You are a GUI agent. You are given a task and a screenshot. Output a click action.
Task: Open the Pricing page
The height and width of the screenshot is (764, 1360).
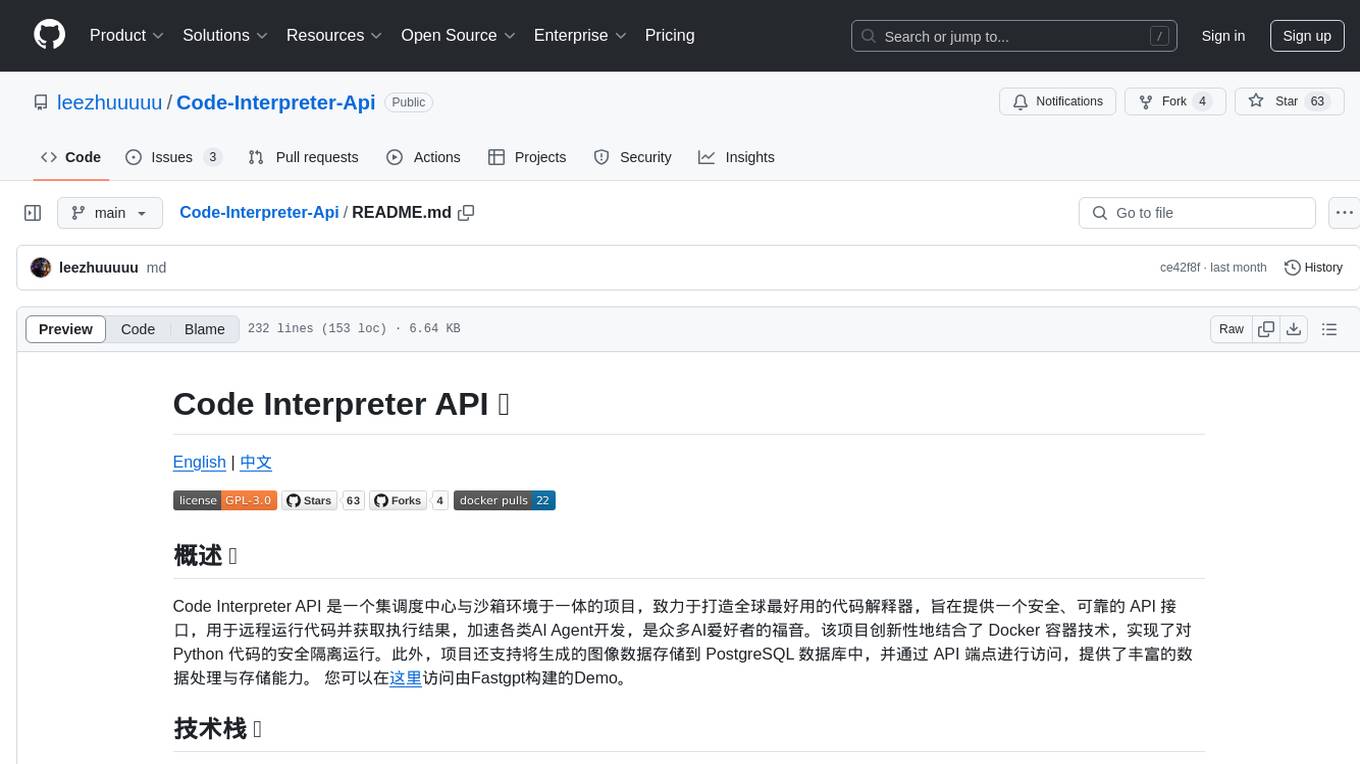click(670, 35)
